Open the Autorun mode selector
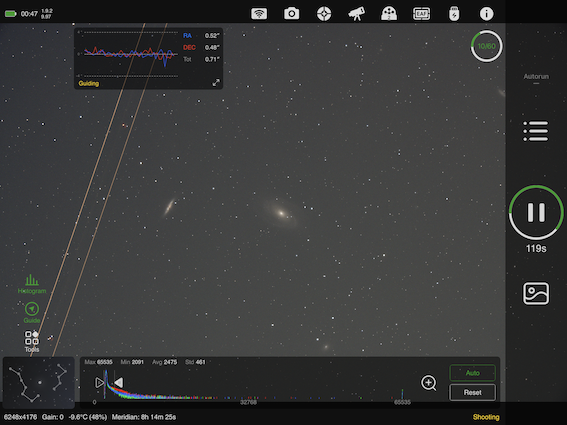The width and height of the screenshot is (567, 425). 536,77
